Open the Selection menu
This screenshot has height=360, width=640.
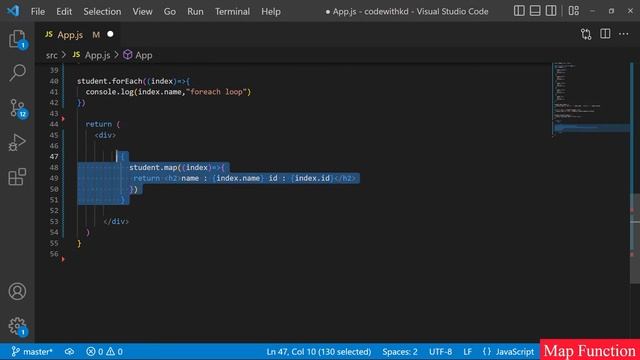pyautogui.click(x=102, y=11)
